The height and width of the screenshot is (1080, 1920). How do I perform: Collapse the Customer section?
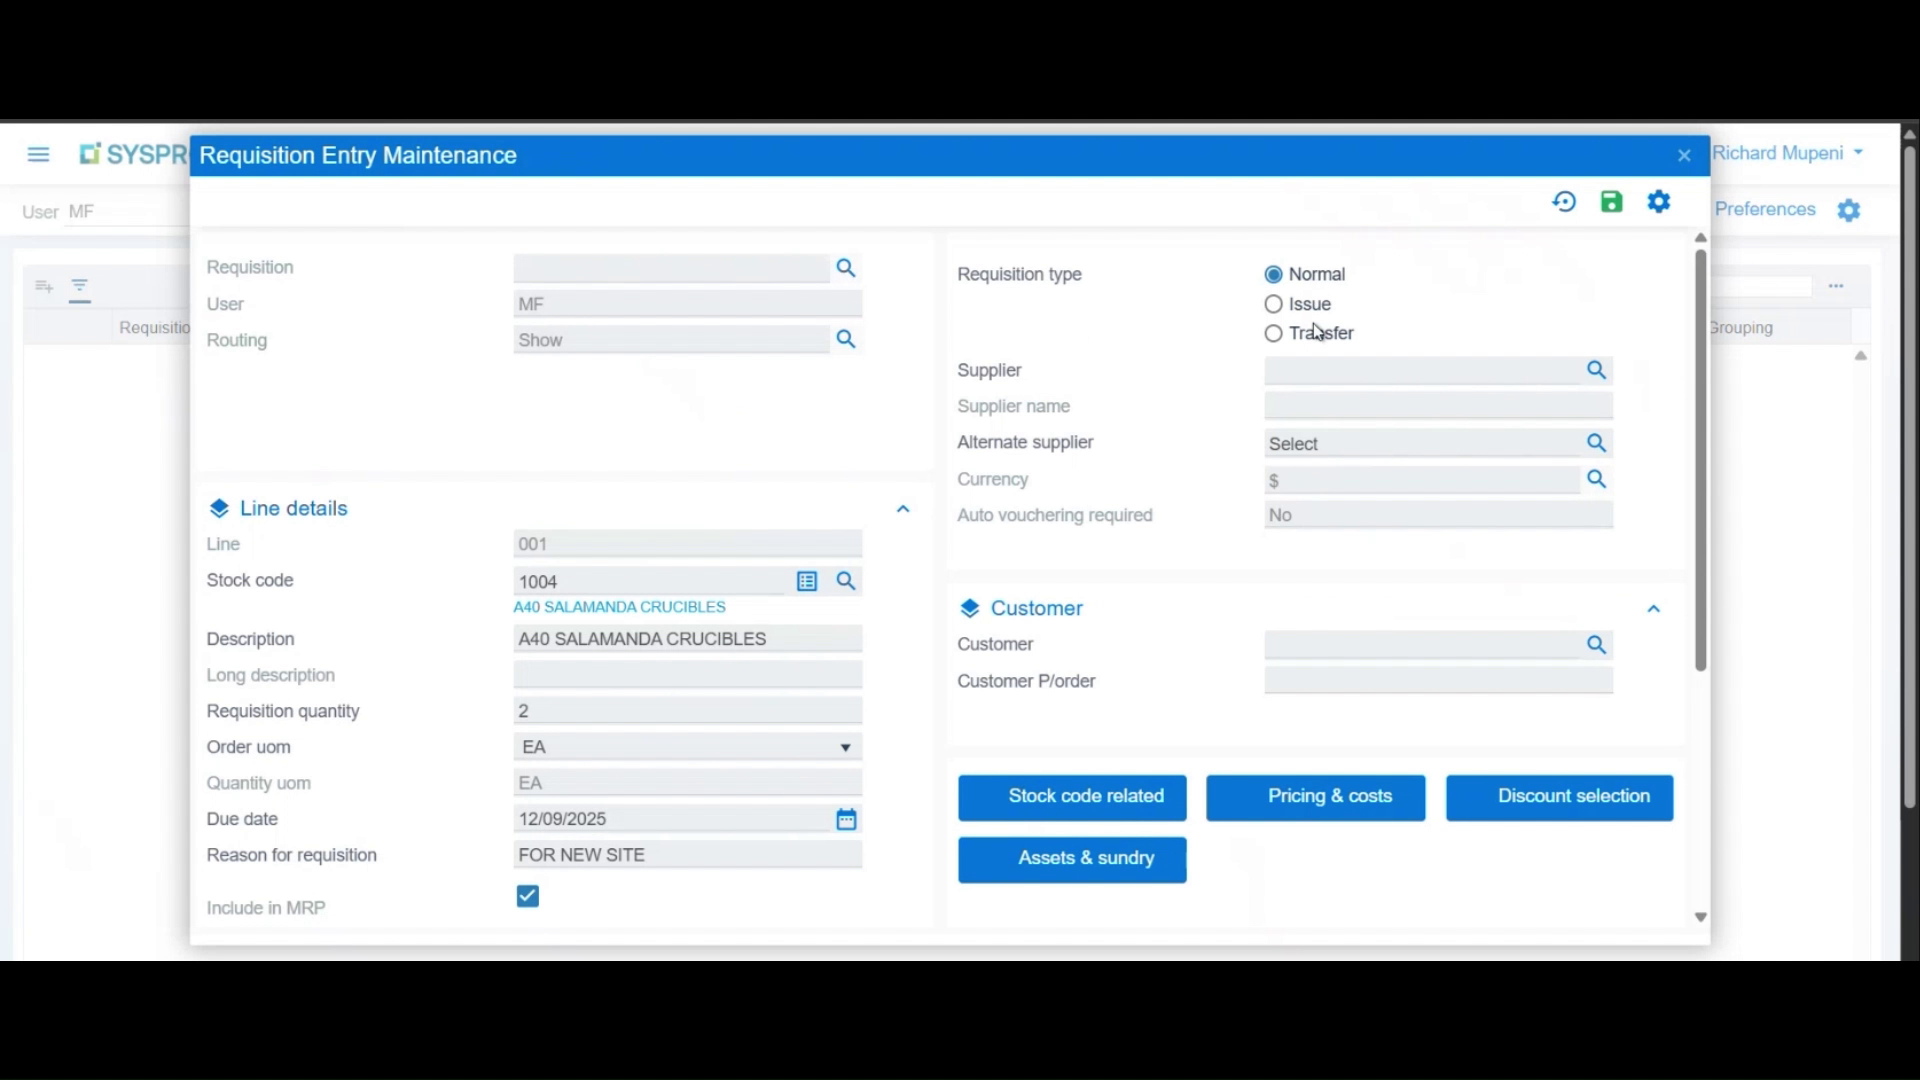1653,609
